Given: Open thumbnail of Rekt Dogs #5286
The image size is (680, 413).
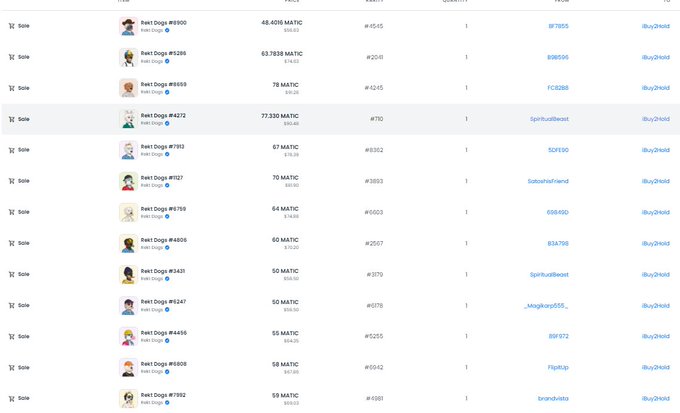Looking at the screenshot, I should tap(128, 57).
